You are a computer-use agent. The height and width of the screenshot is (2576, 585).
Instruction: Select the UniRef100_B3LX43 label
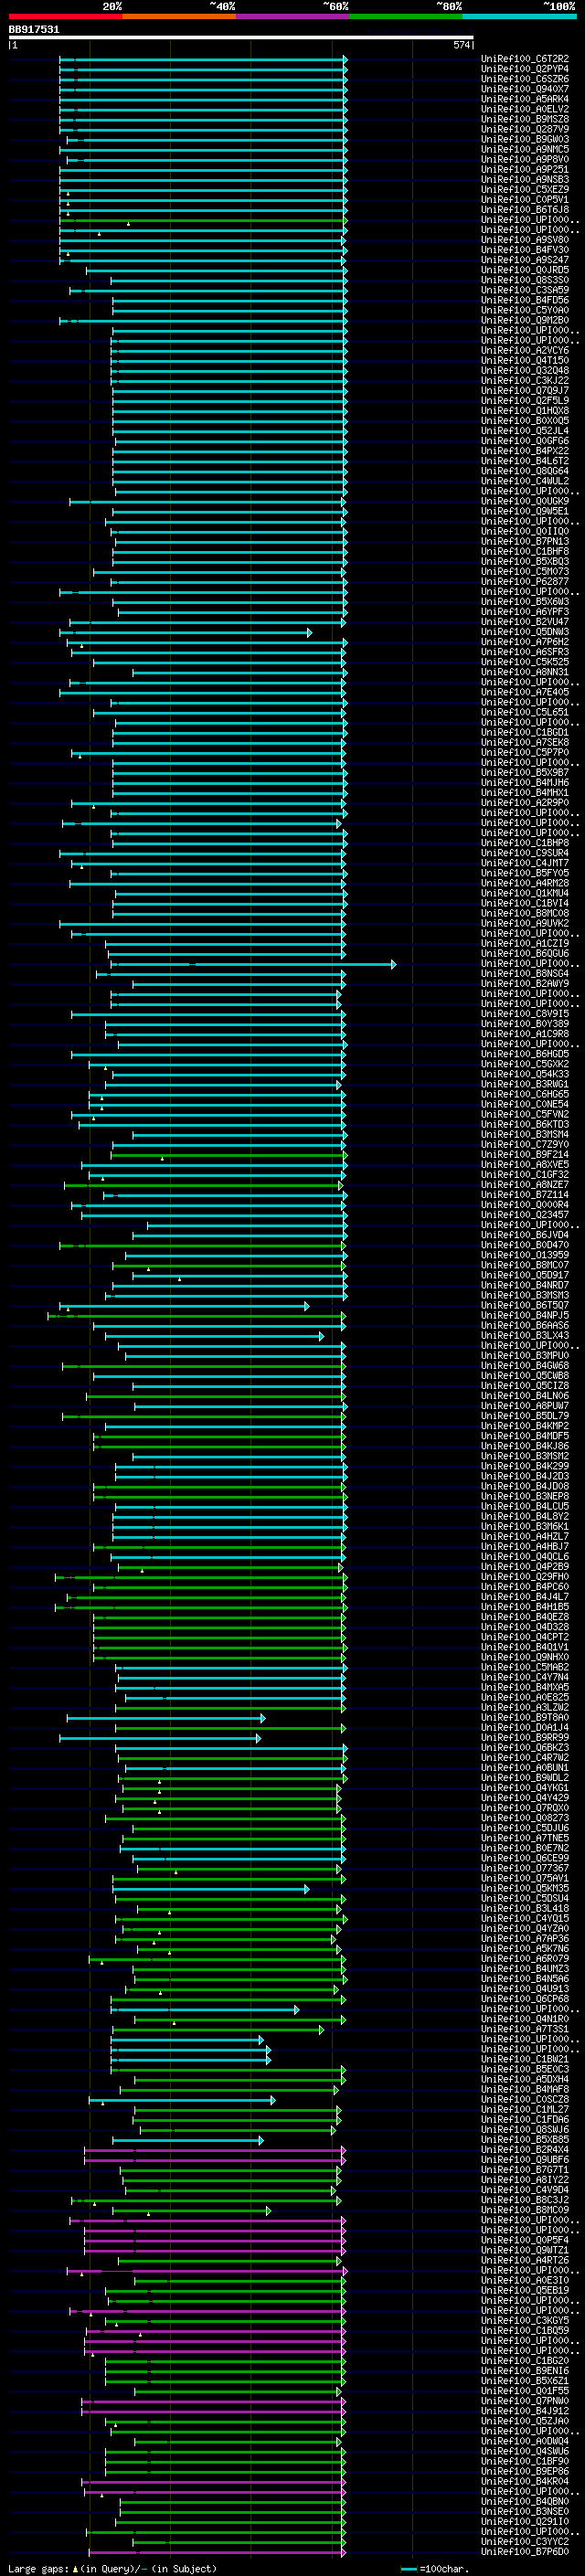coord(525,1335)
